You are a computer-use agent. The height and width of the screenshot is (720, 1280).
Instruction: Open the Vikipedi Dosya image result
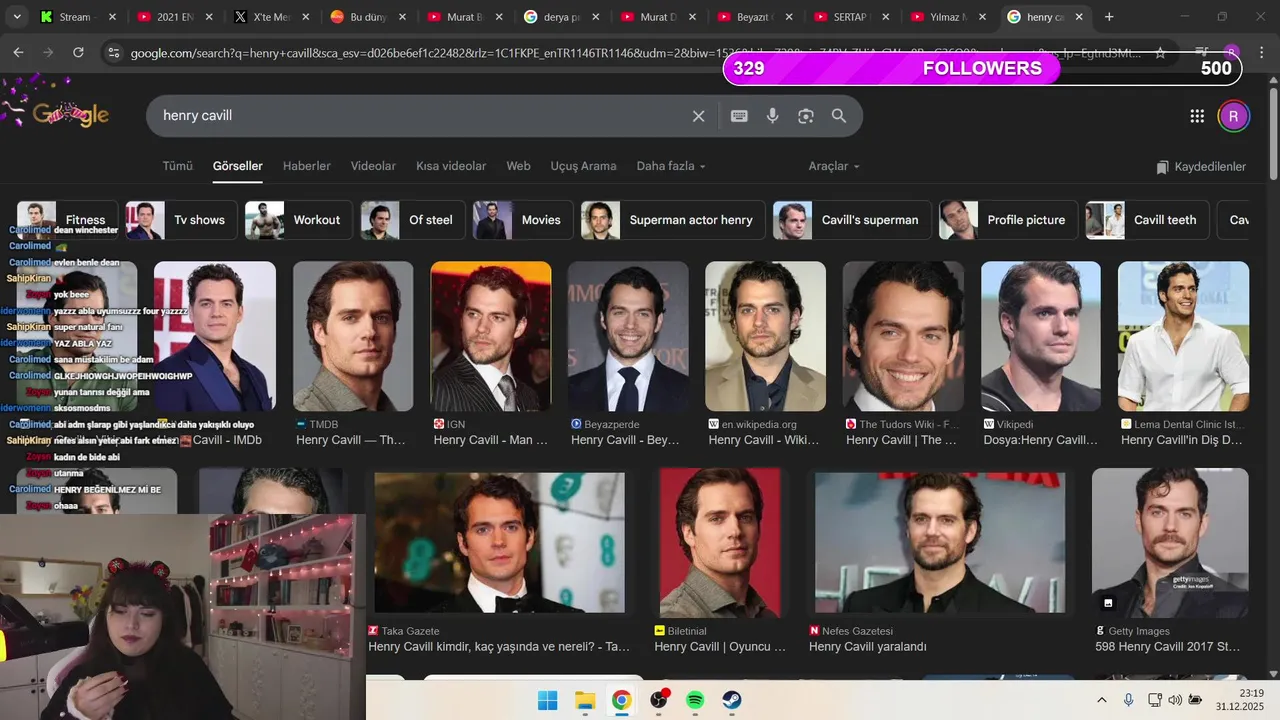[x=1041, y=336]
